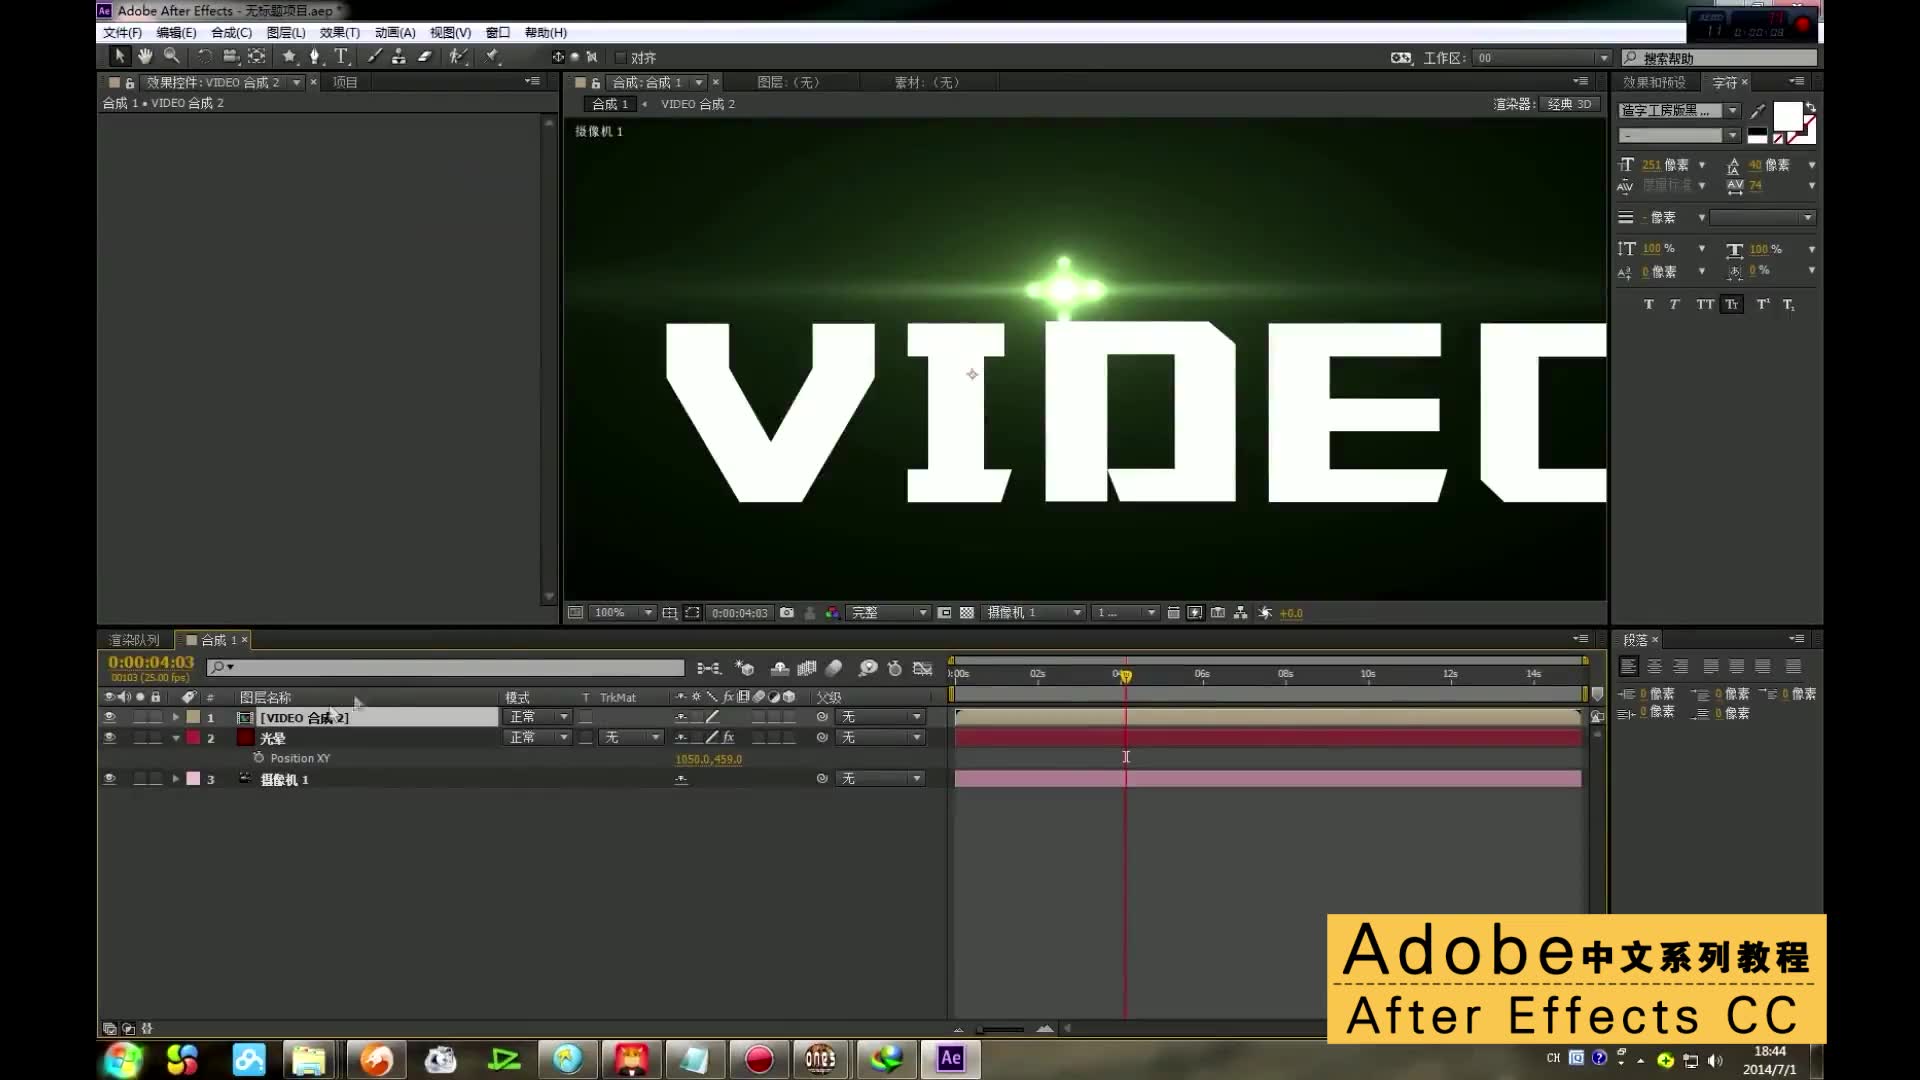Select the Eraser tool
The image size is (1920, 1080).
(x=425, y=57)
